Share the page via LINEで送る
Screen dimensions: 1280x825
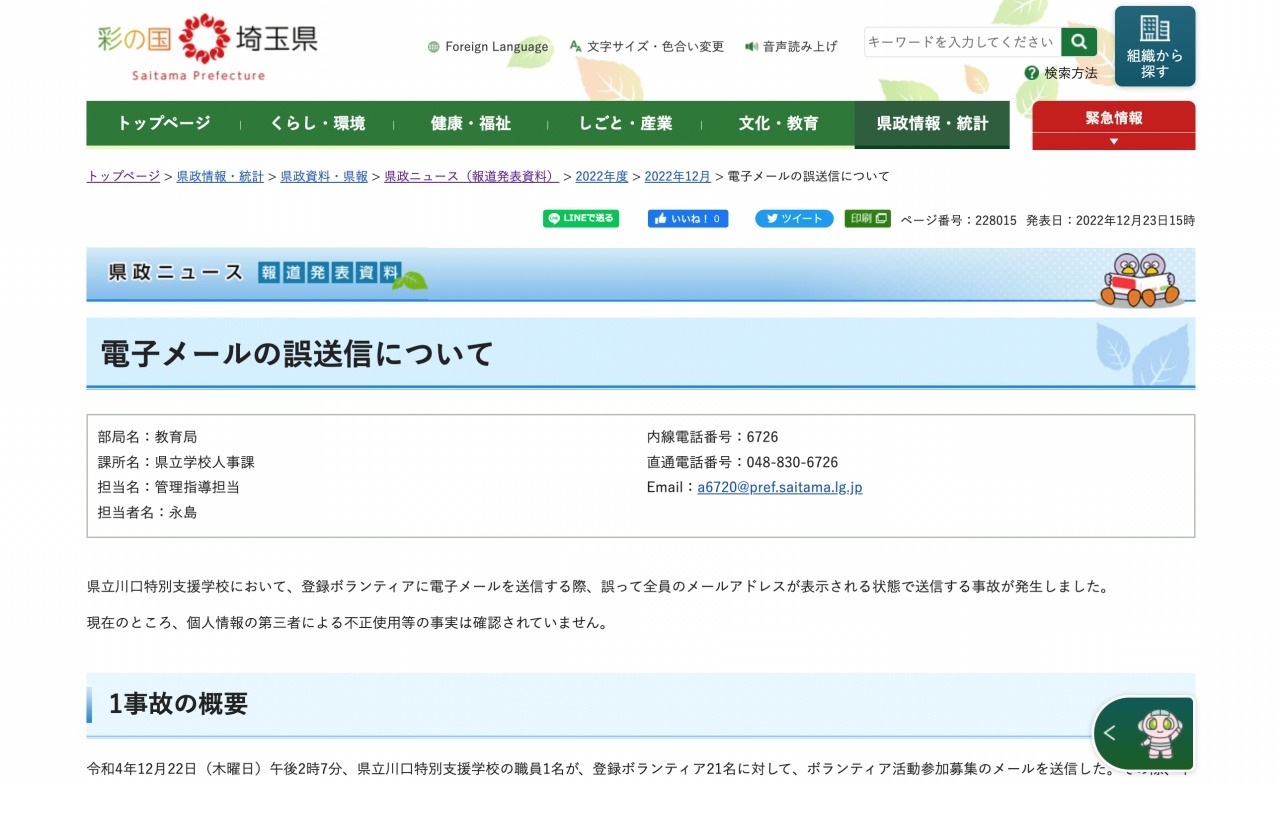[x=581, y=219]
